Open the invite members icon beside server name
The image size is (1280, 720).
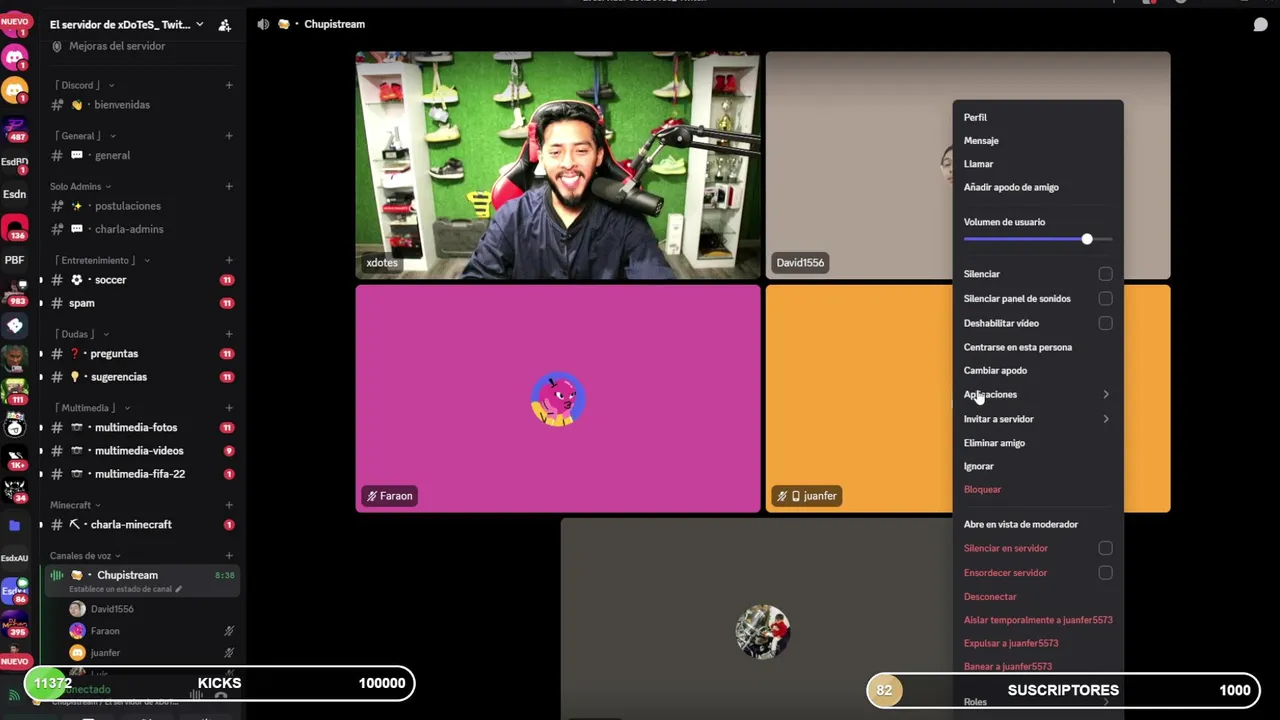(224, 24)
